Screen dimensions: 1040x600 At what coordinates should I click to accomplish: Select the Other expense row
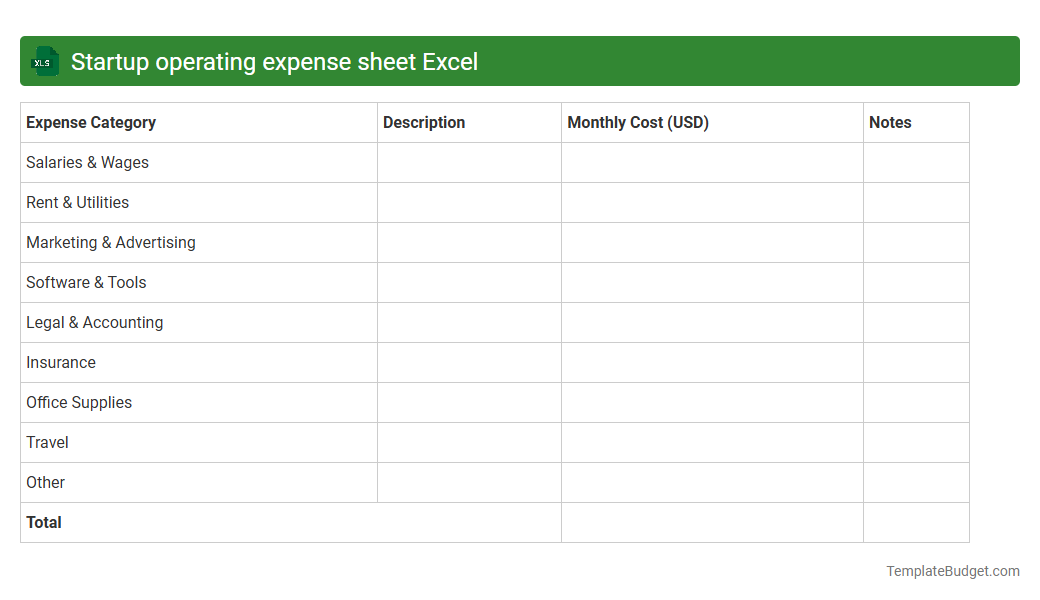pos(45,482)
